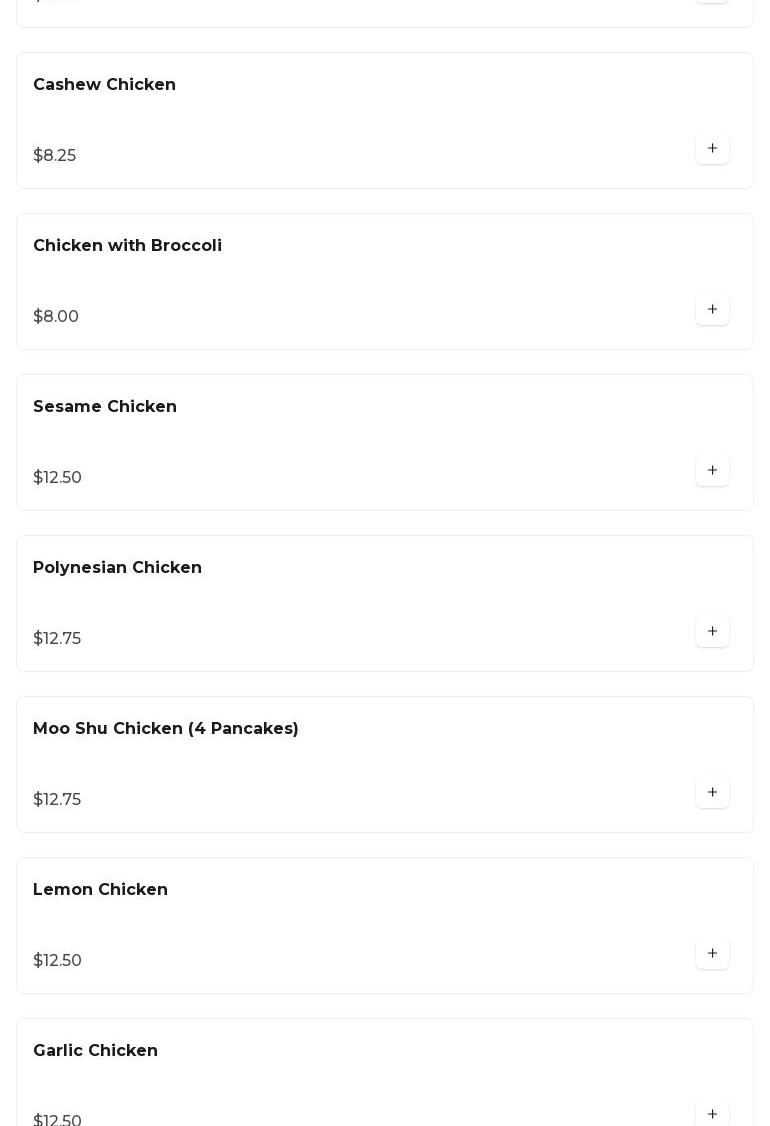770x1126 pixels.
Task: Click the Polynesian Chicken heading
Action: click(x=117, y=568)
